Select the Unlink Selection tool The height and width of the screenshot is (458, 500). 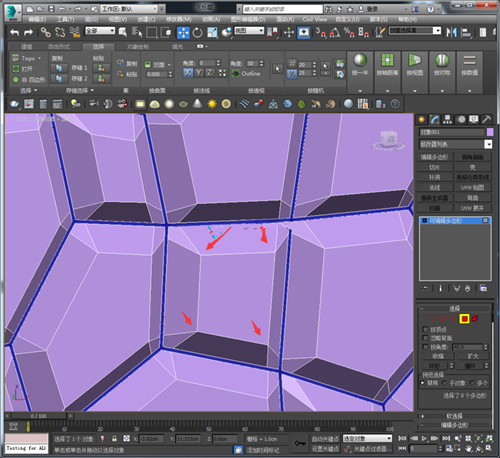[60, 32]
